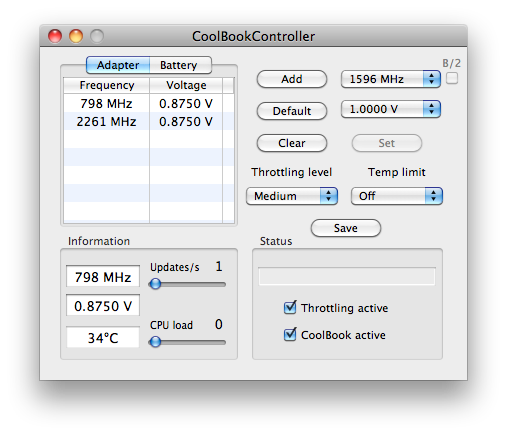This screenshot has width=507, height=435.
Task: Click the 0.8750 V cell in 2261 MHz row
Action: pos(186,121)
